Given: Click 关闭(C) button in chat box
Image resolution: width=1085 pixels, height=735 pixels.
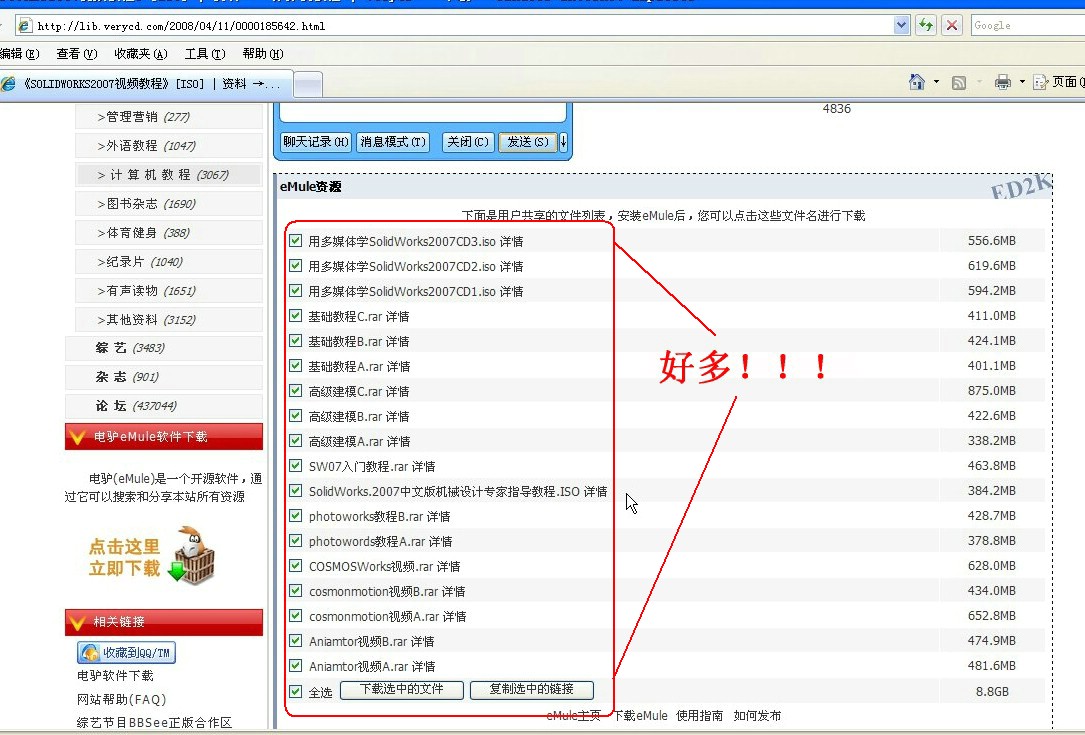Looking at the screenshot, I should (468, 142).
